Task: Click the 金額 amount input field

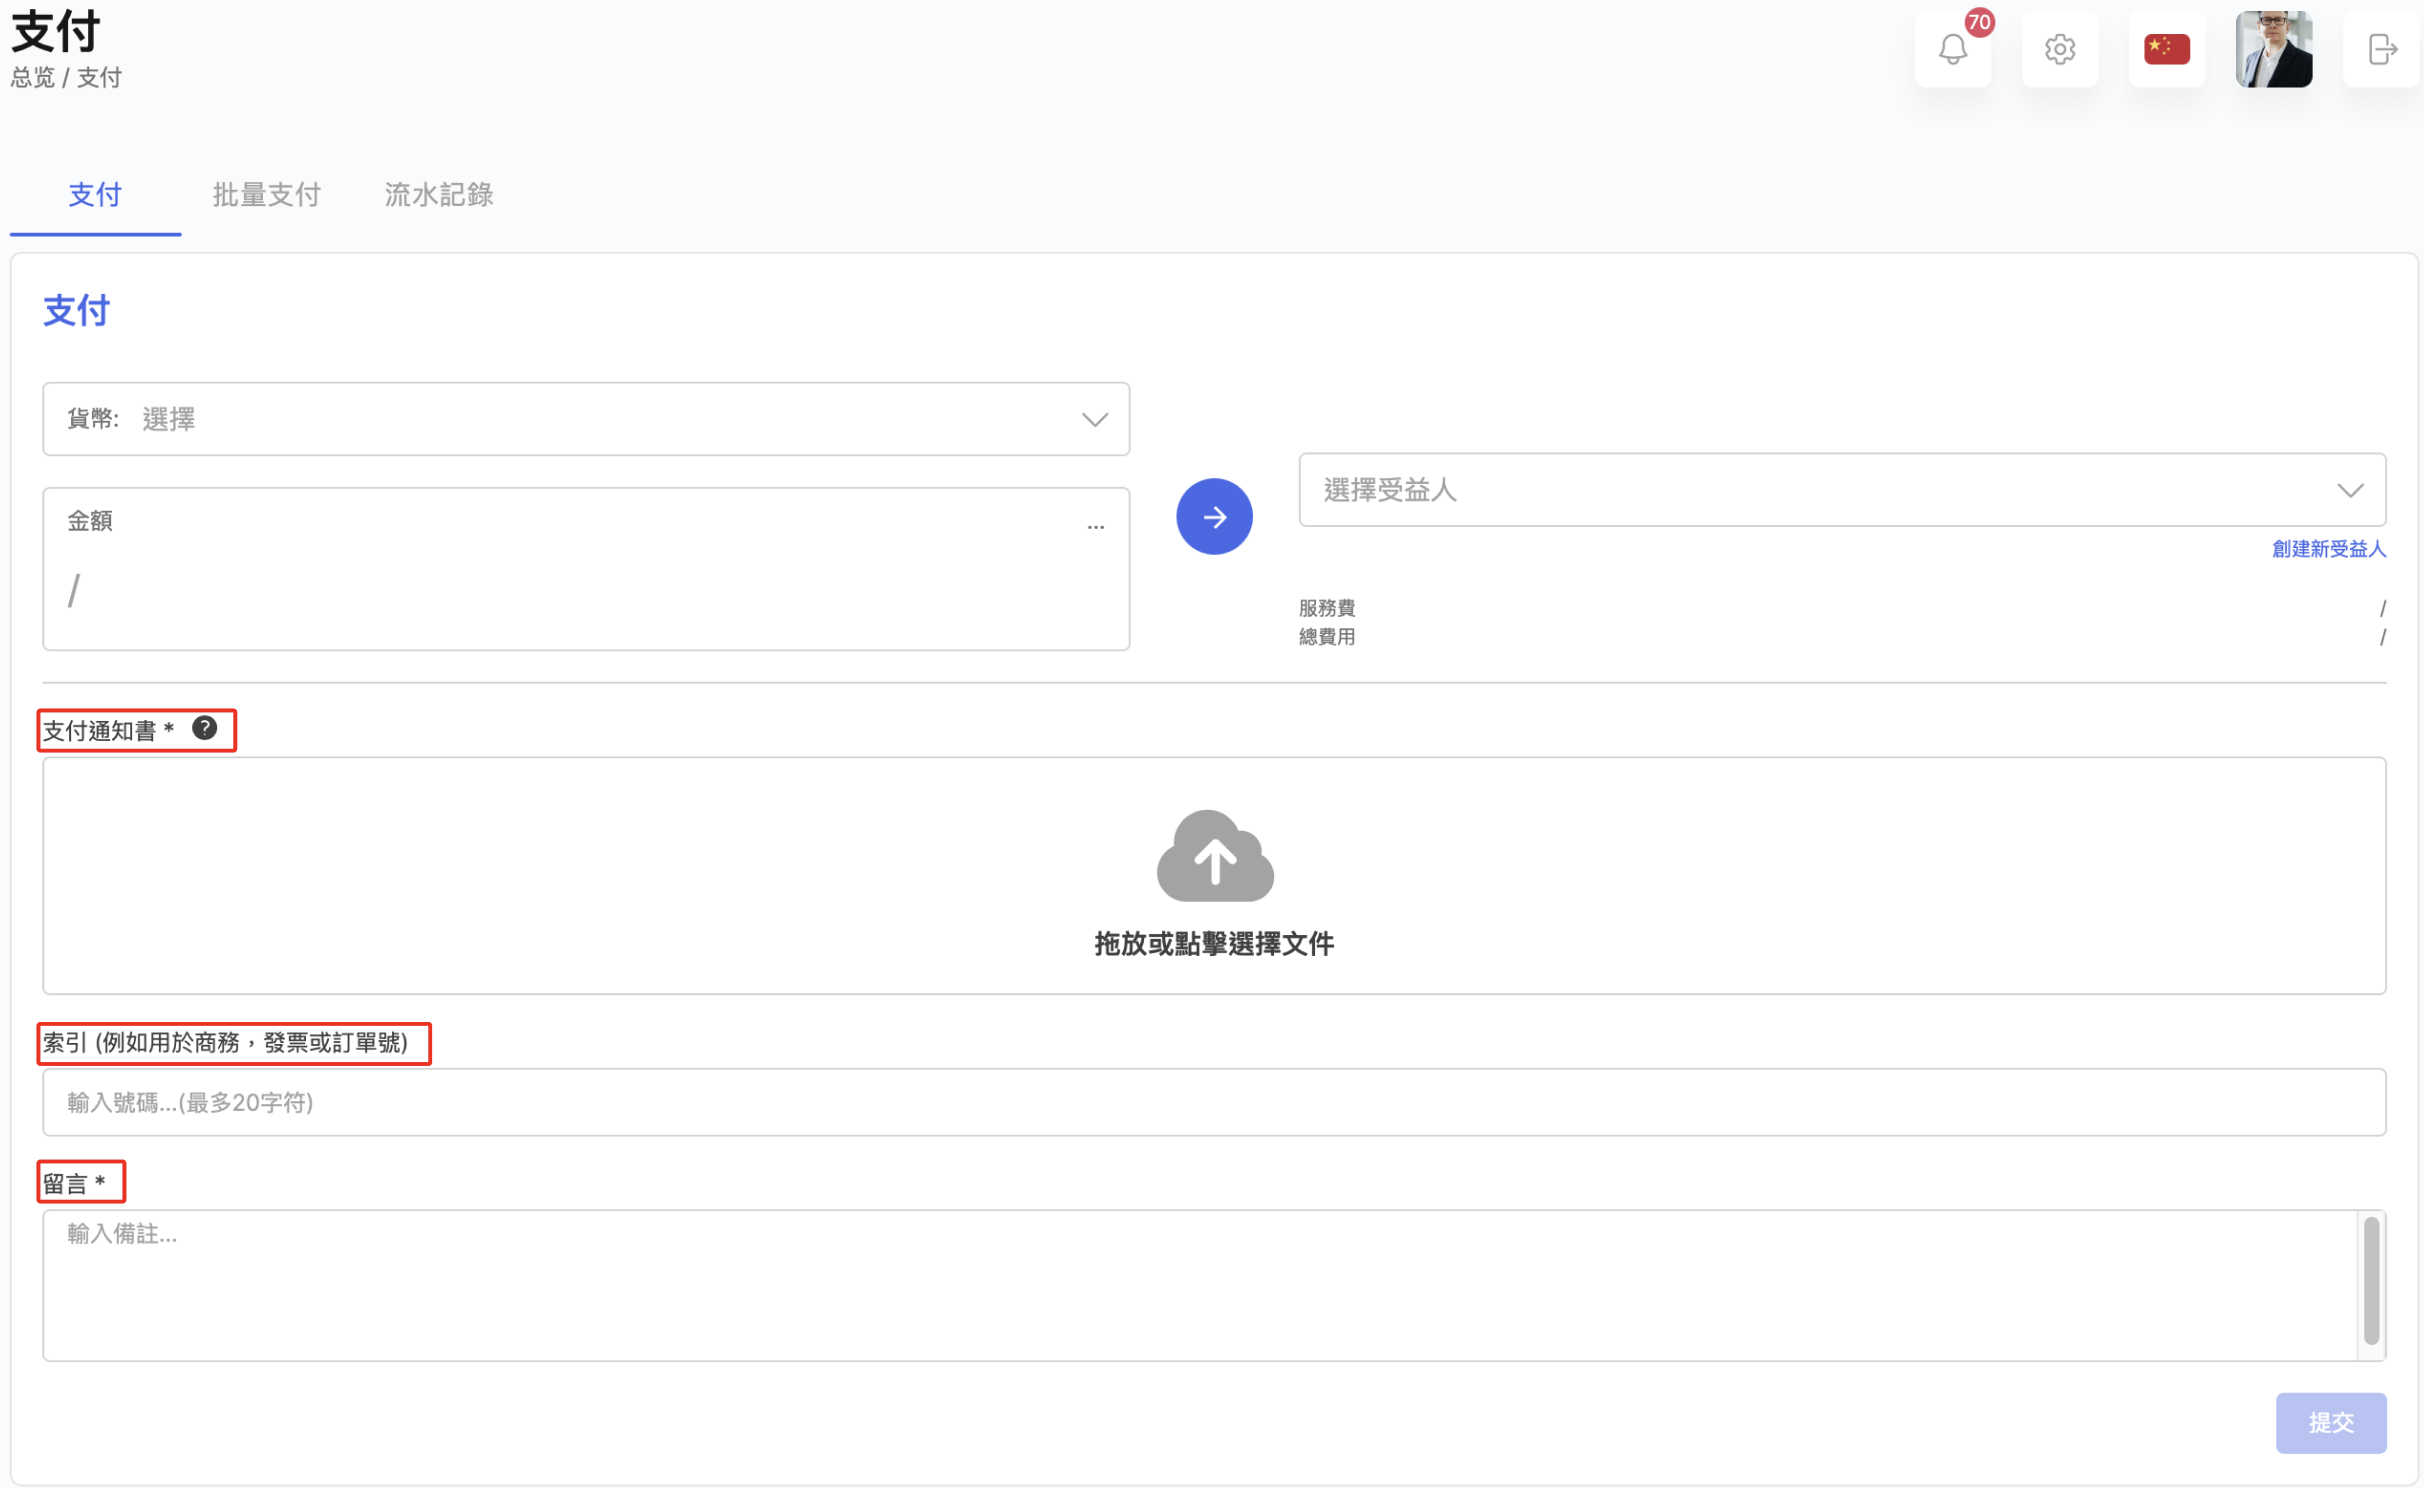Action: [x=586, y=568]
